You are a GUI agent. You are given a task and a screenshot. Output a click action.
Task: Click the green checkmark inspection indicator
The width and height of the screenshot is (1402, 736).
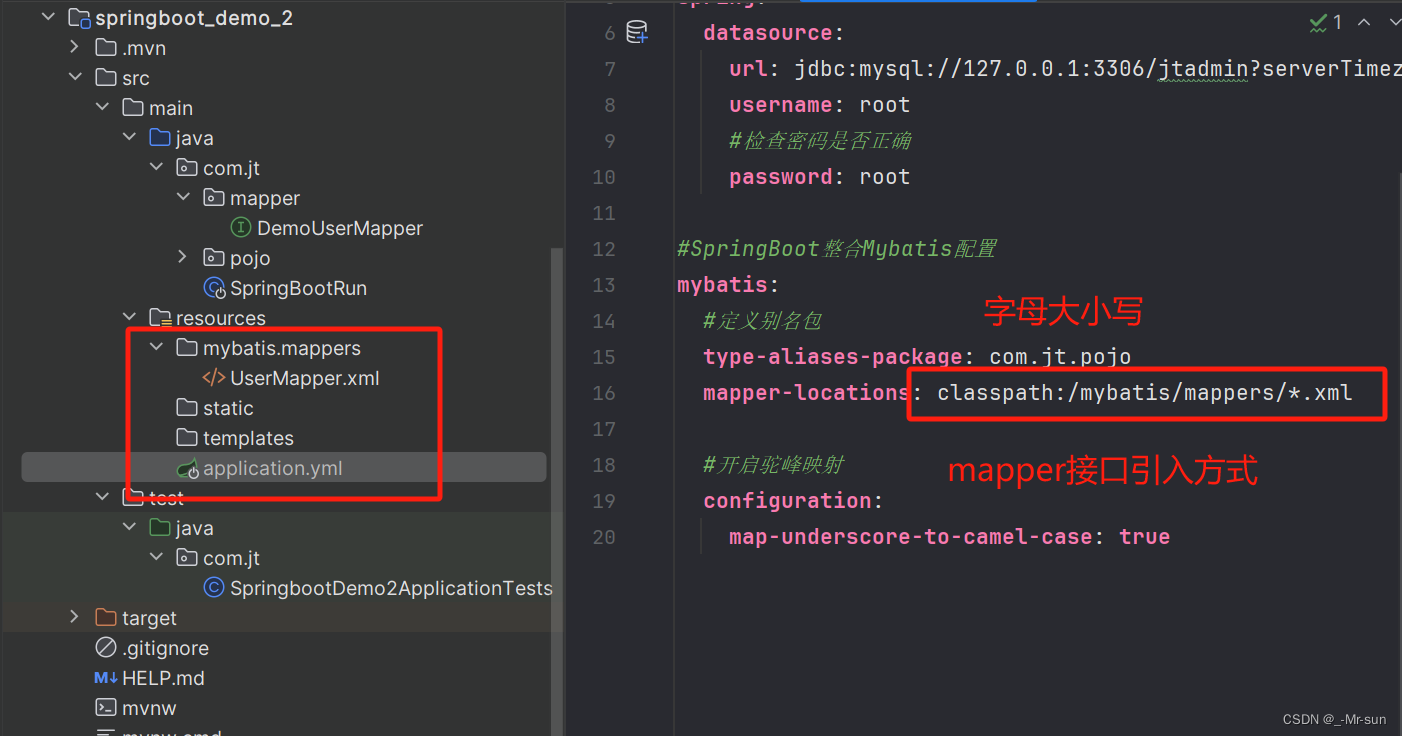pos(1318,22)
